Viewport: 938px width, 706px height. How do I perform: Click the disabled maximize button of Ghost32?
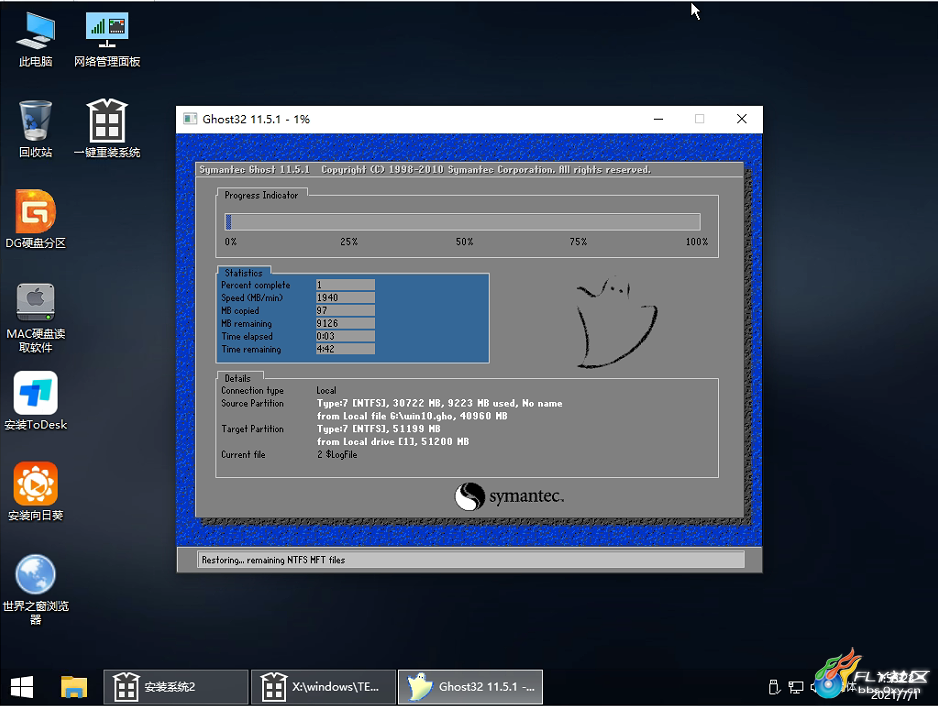pyautogui.click(x=699, y=119)
